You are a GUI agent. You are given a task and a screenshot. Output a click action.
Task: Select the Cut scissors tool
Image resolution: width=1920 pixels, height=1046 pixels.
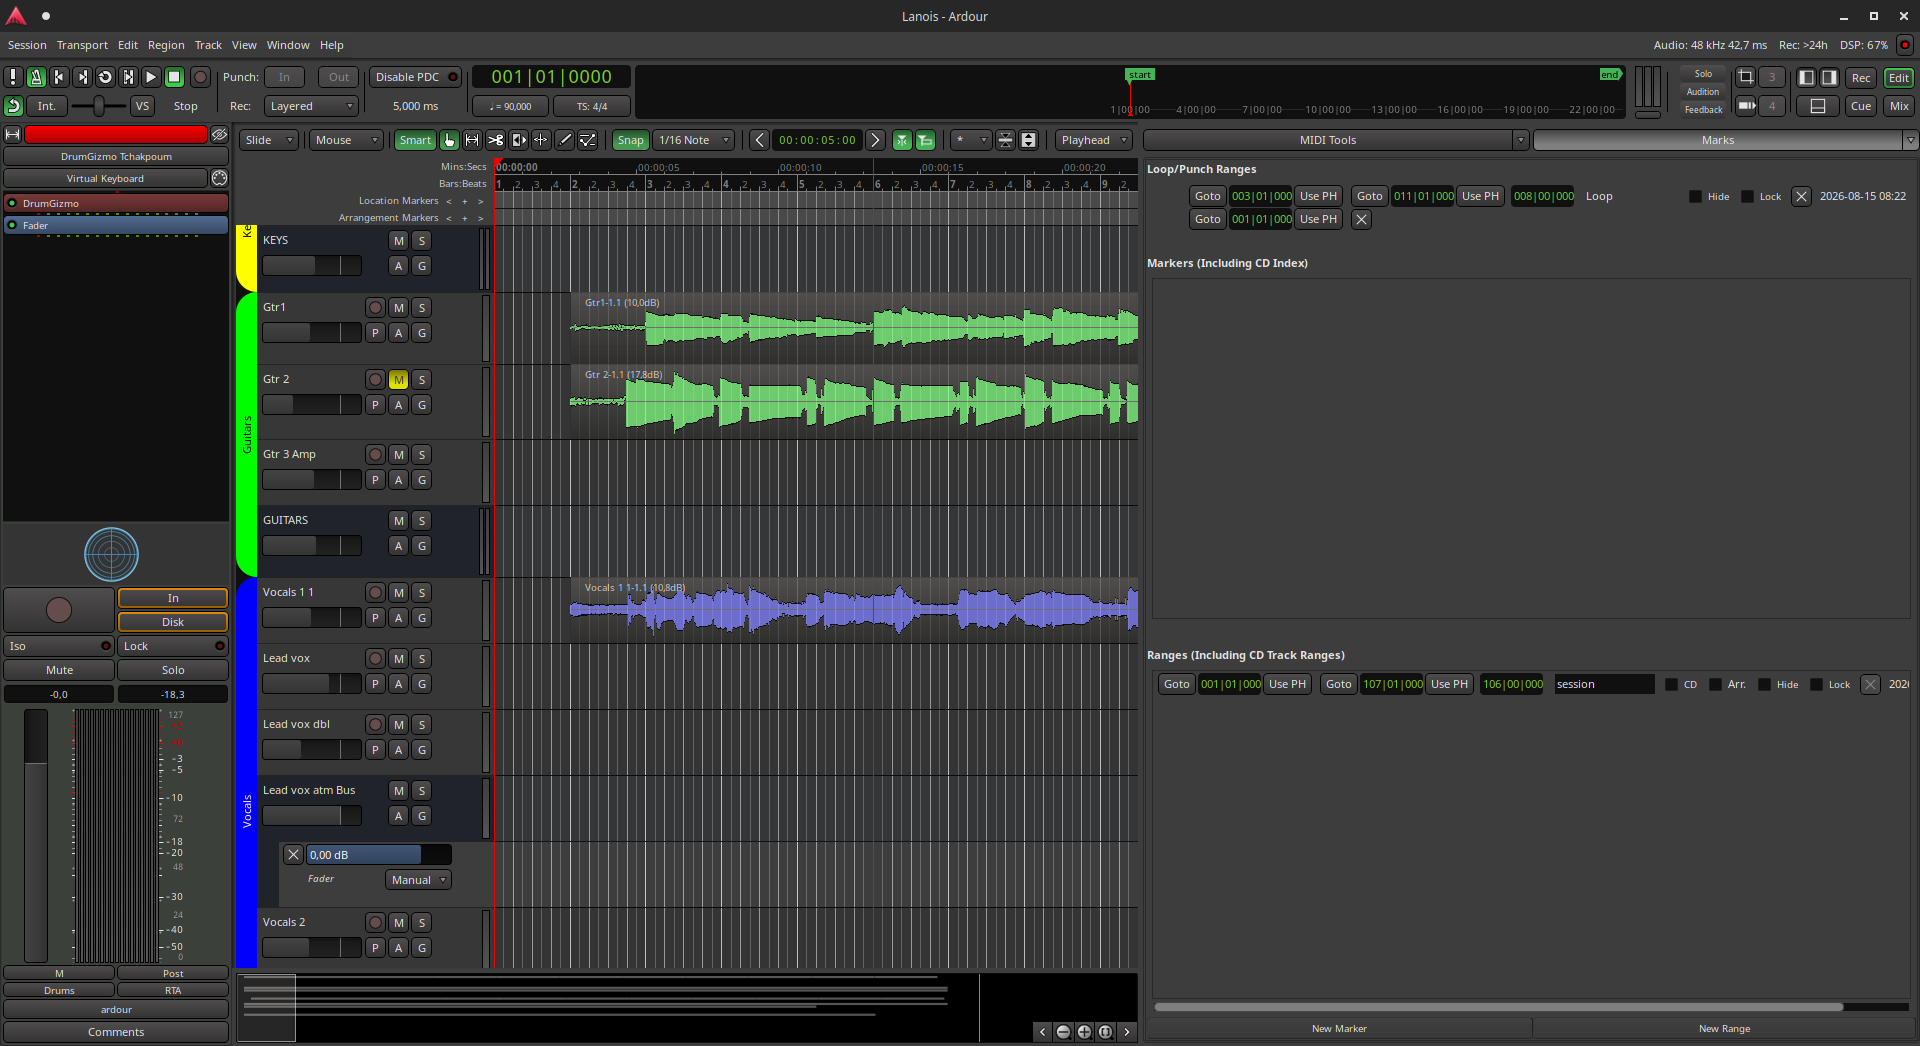[496, 140]
